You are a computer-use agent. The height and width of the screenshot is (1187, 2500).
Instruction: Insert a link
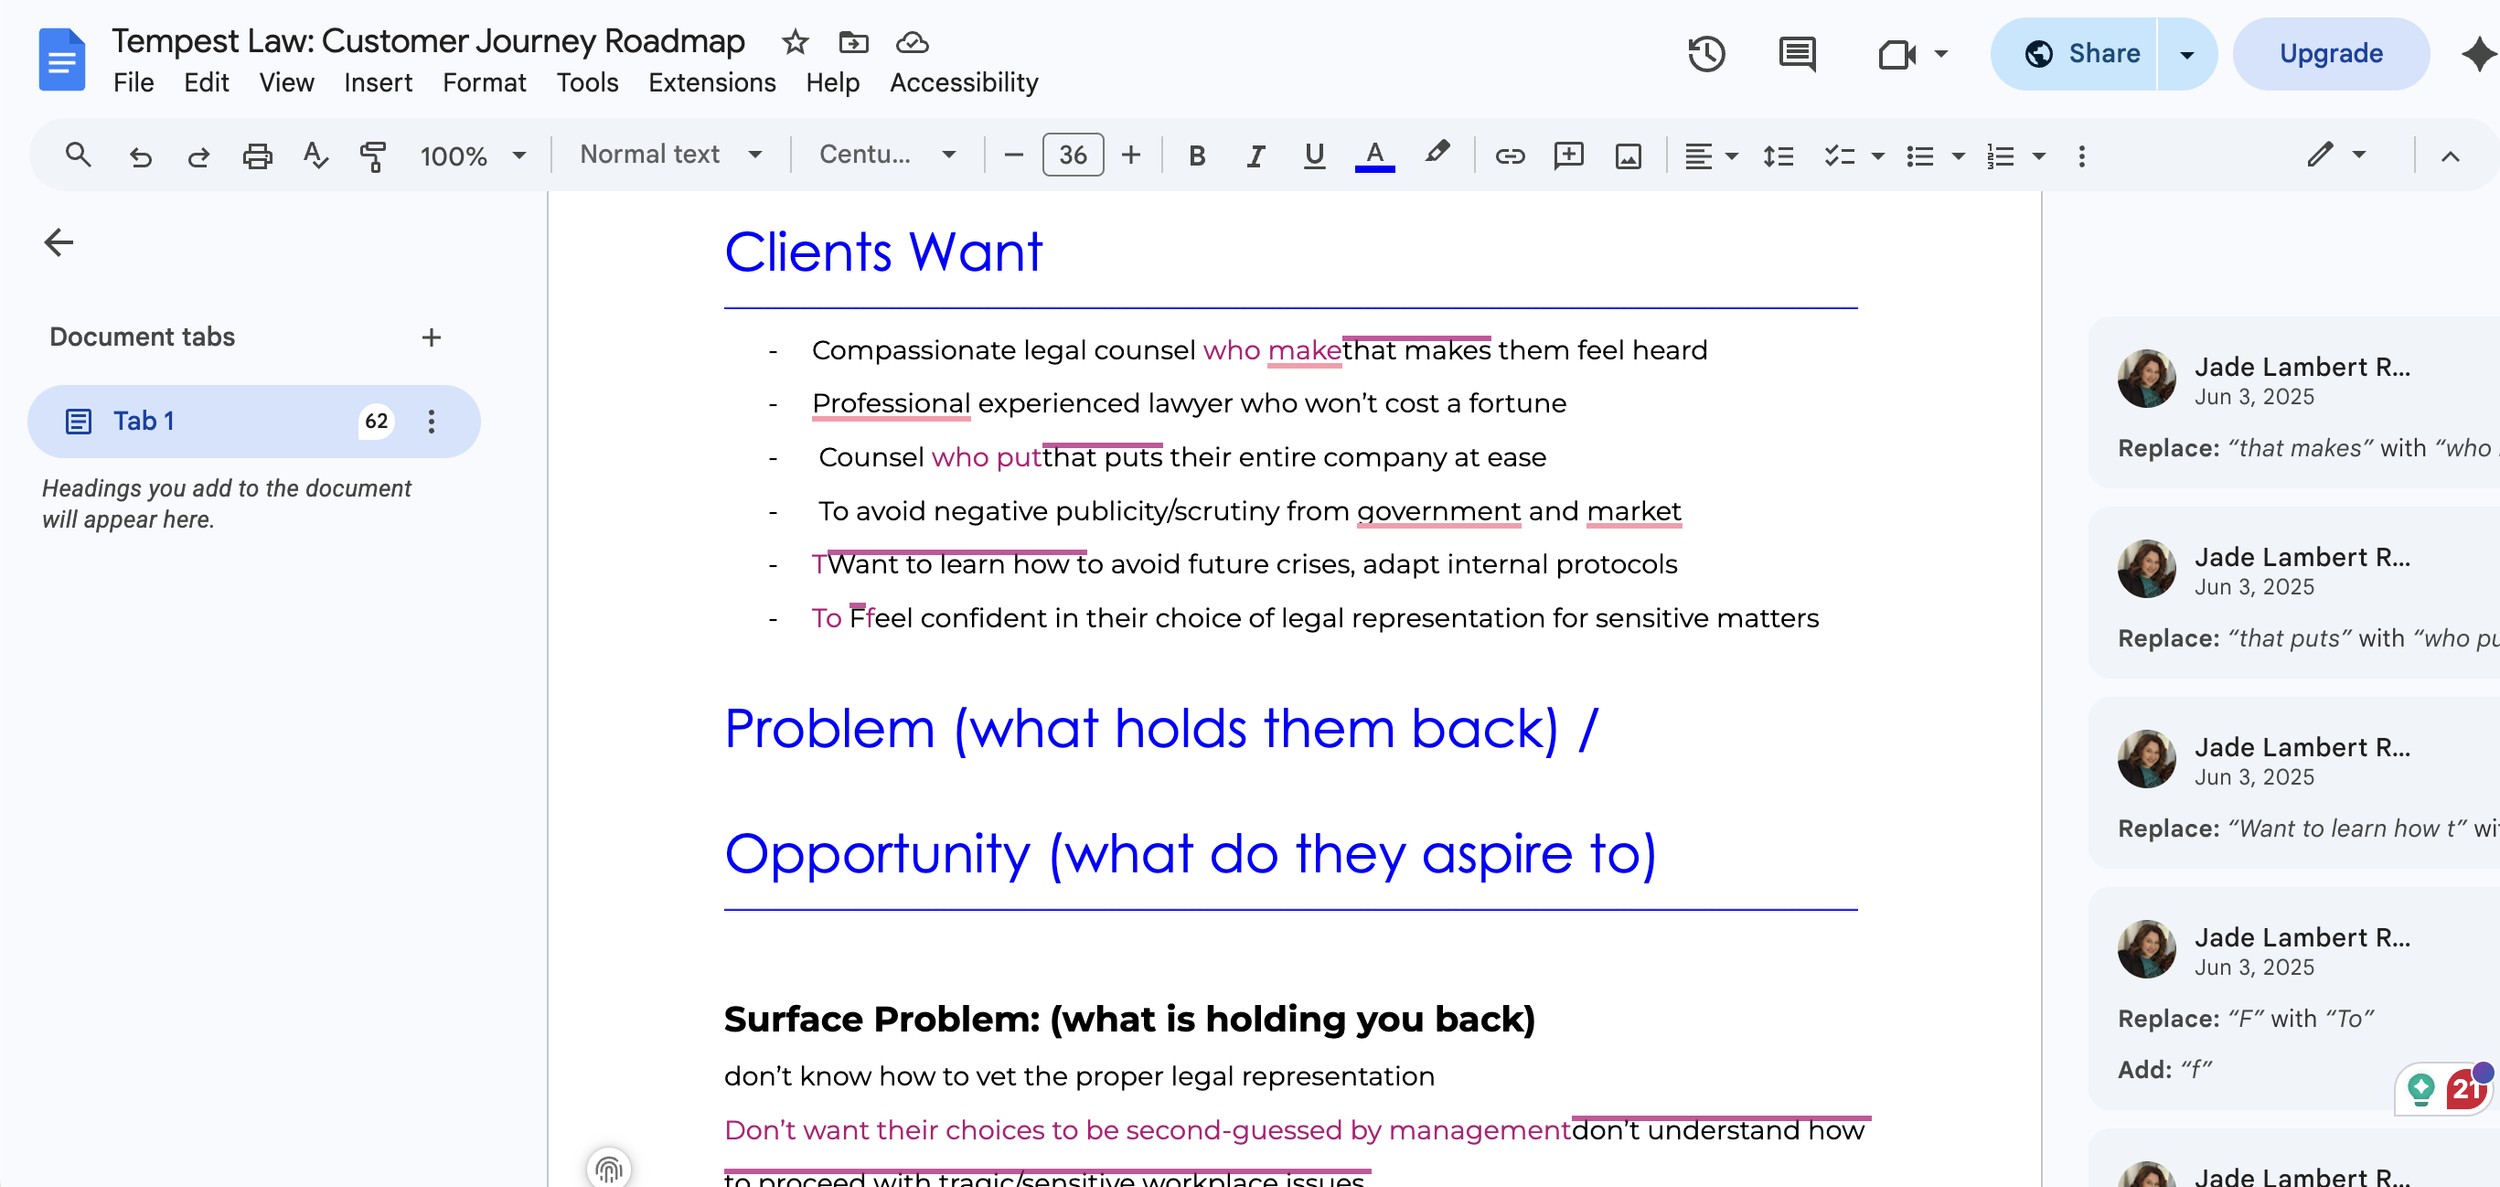click(x=1510, y=156)
